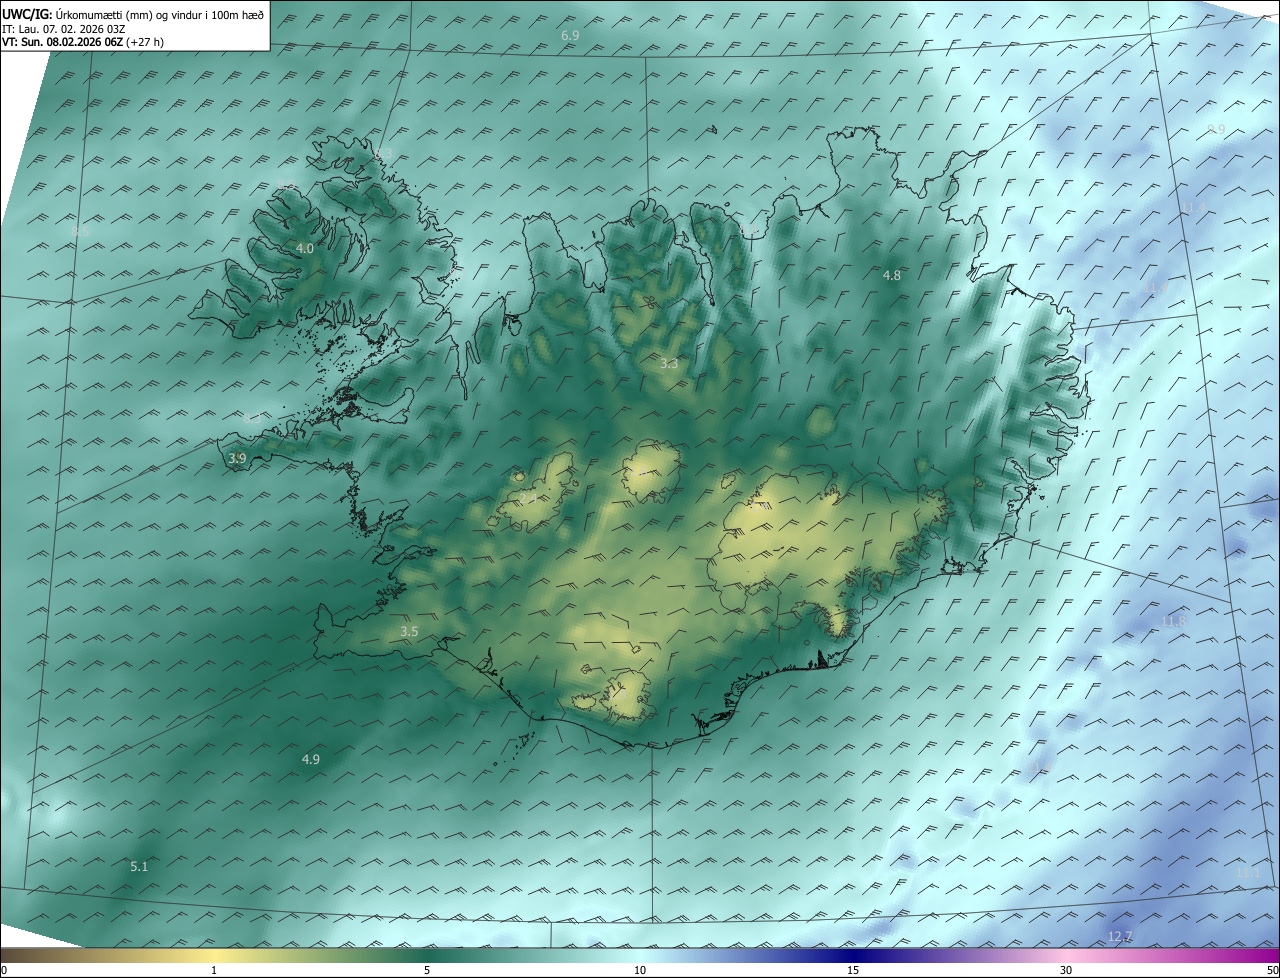1280x978 pixels.
Task: Select the 1 tick on the color scale
Action: 214,970
